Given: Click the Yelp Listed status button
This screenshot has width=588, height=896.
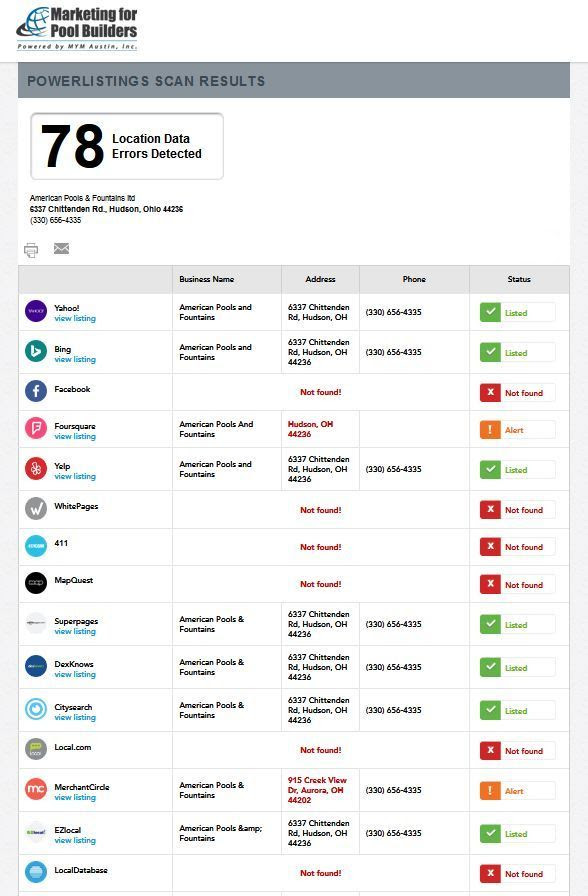Looking at the screenshot, I should tap(517, 470).
